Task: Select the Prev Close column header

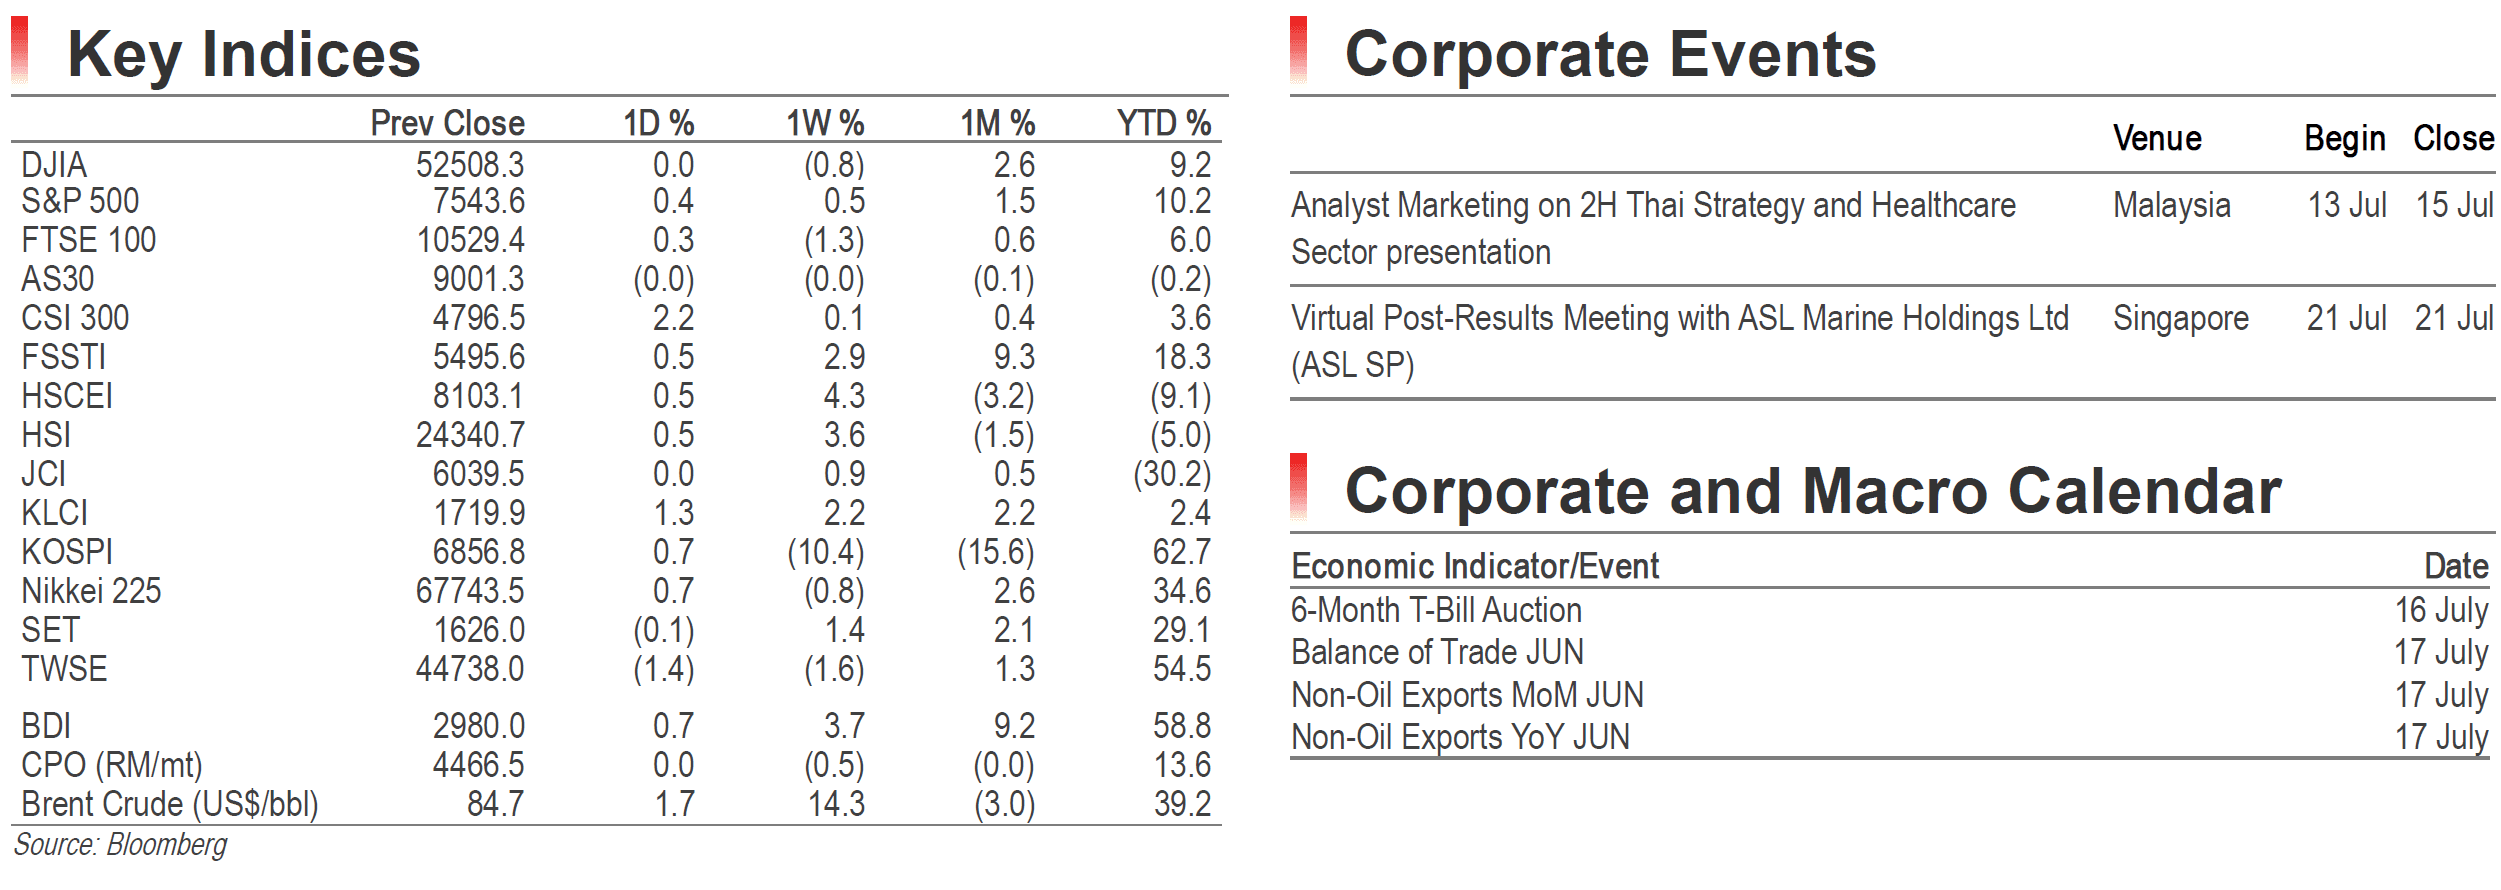Action: pos(447,123)
